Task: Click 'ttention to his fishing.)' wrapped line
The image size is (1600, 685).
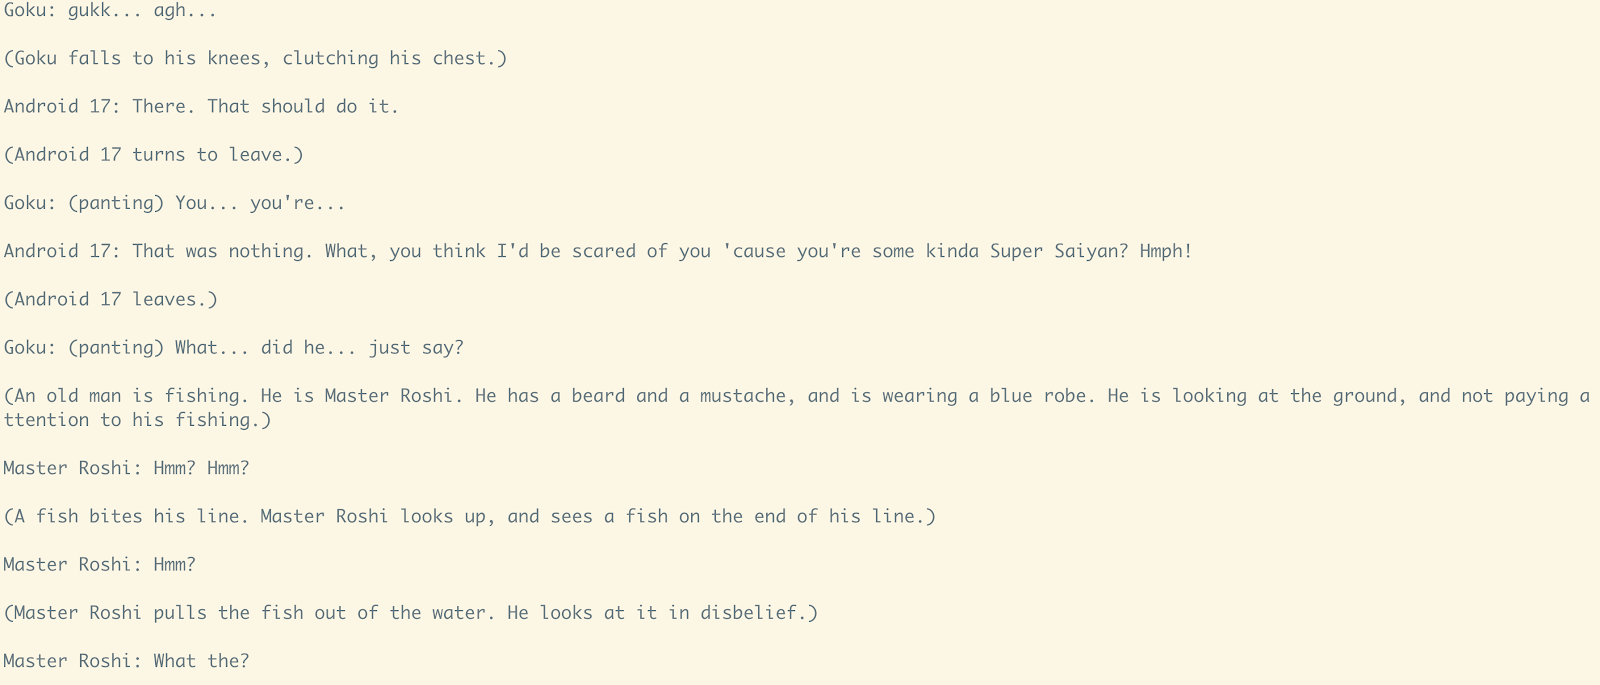Action: (138, 420)
